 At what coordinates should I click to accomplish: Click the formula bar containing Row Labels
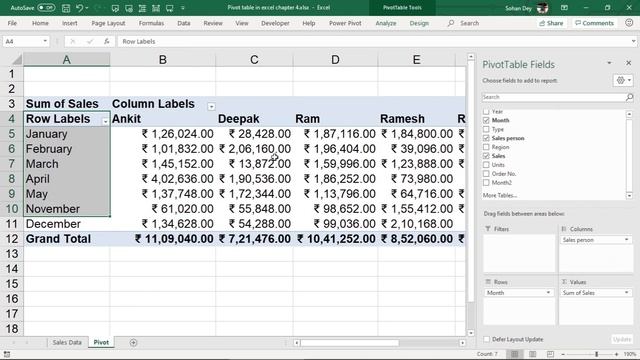373,41
